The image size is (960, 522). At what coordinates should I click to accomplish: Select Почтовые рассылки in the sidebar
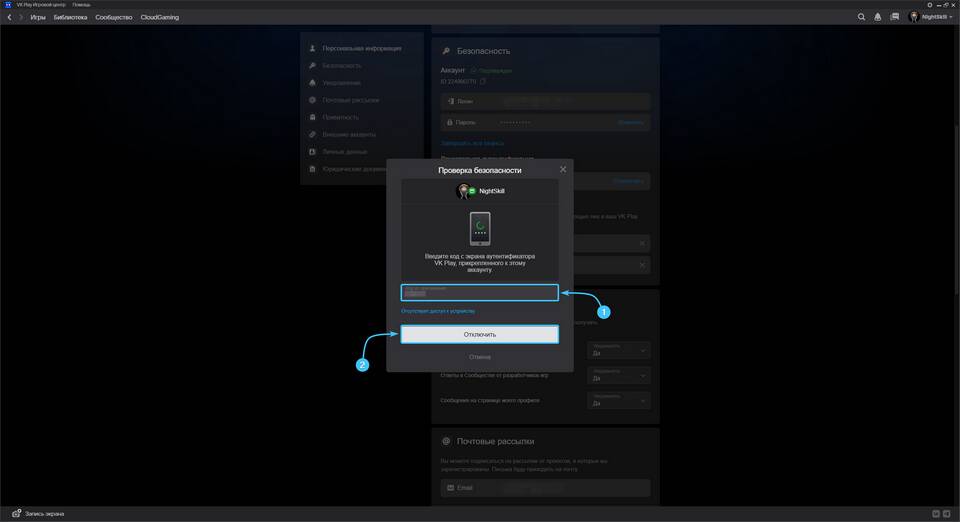(x=350, y=100)
